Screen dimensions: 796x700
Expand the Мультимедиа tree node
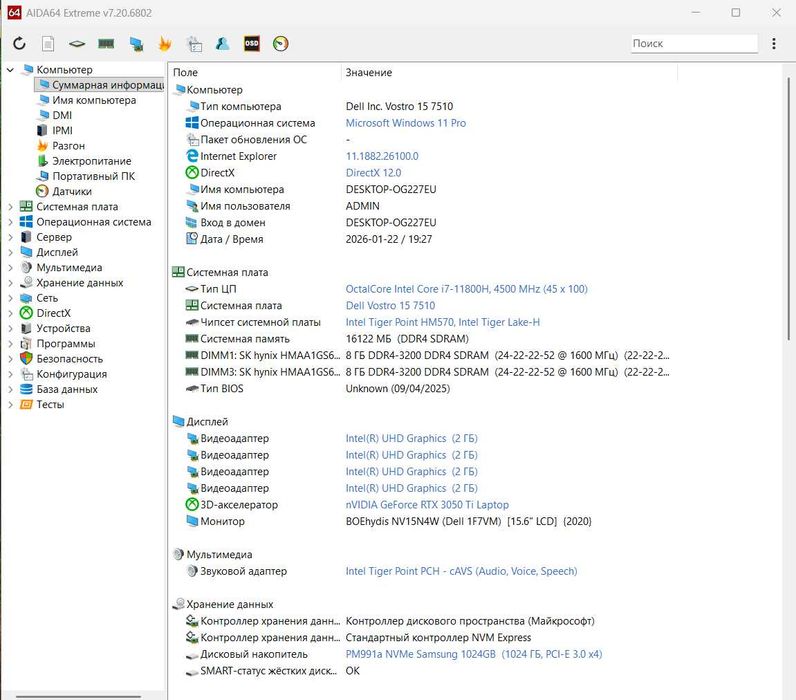[10, 268]
